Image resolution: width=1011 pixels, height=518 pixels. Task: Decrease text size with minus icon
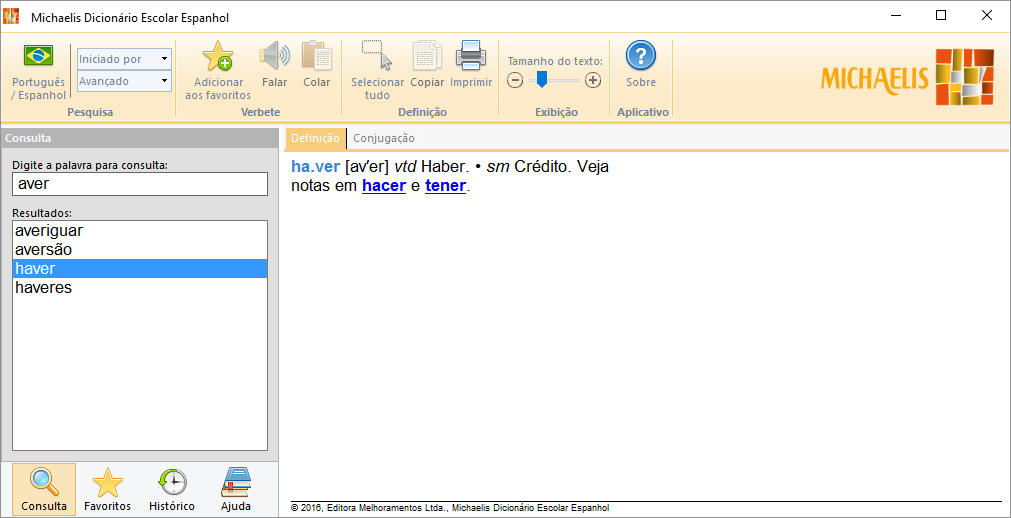pos(515,80)
